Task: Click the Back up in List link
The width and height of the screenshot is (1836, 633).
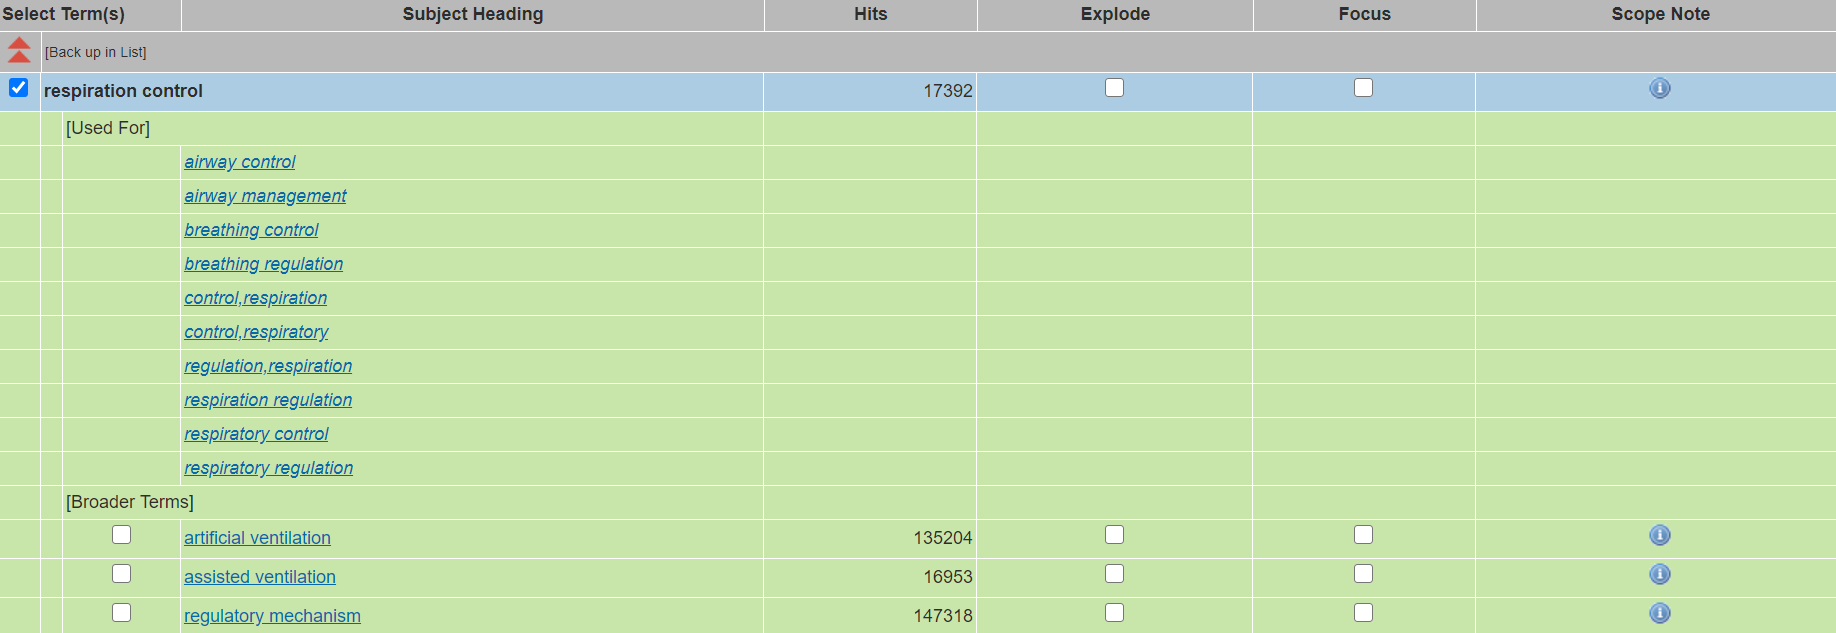Action: point(96,52)
